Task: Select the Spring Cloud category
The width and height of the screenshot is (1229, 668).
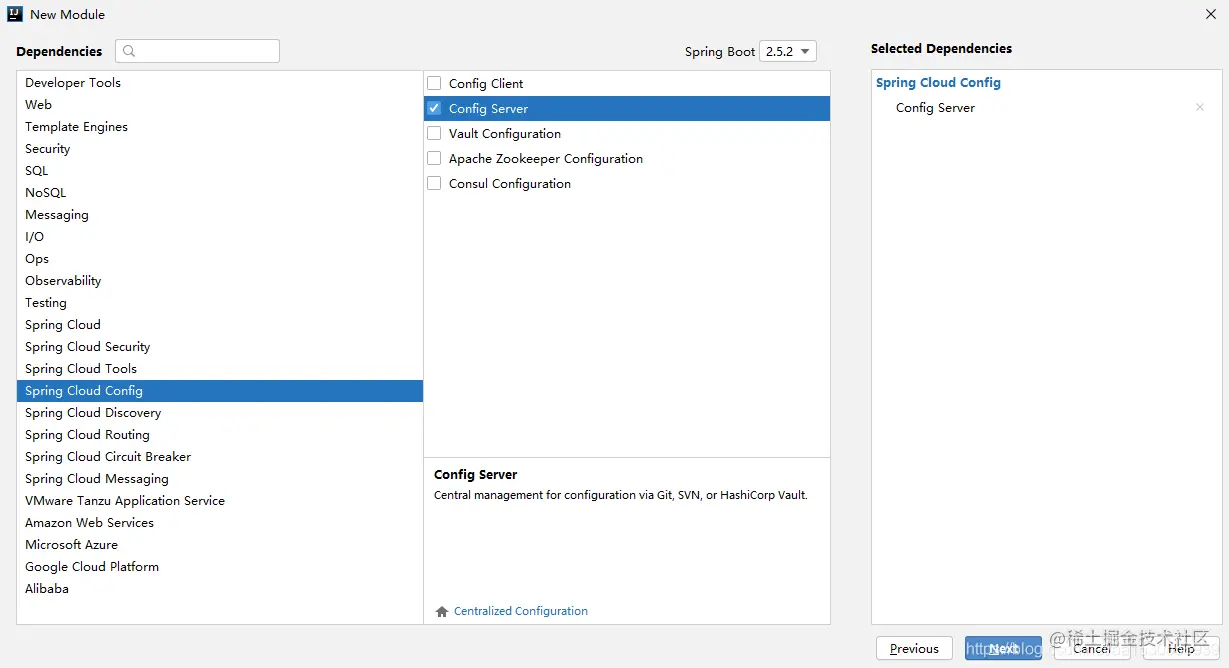Action: coord(220,325)
